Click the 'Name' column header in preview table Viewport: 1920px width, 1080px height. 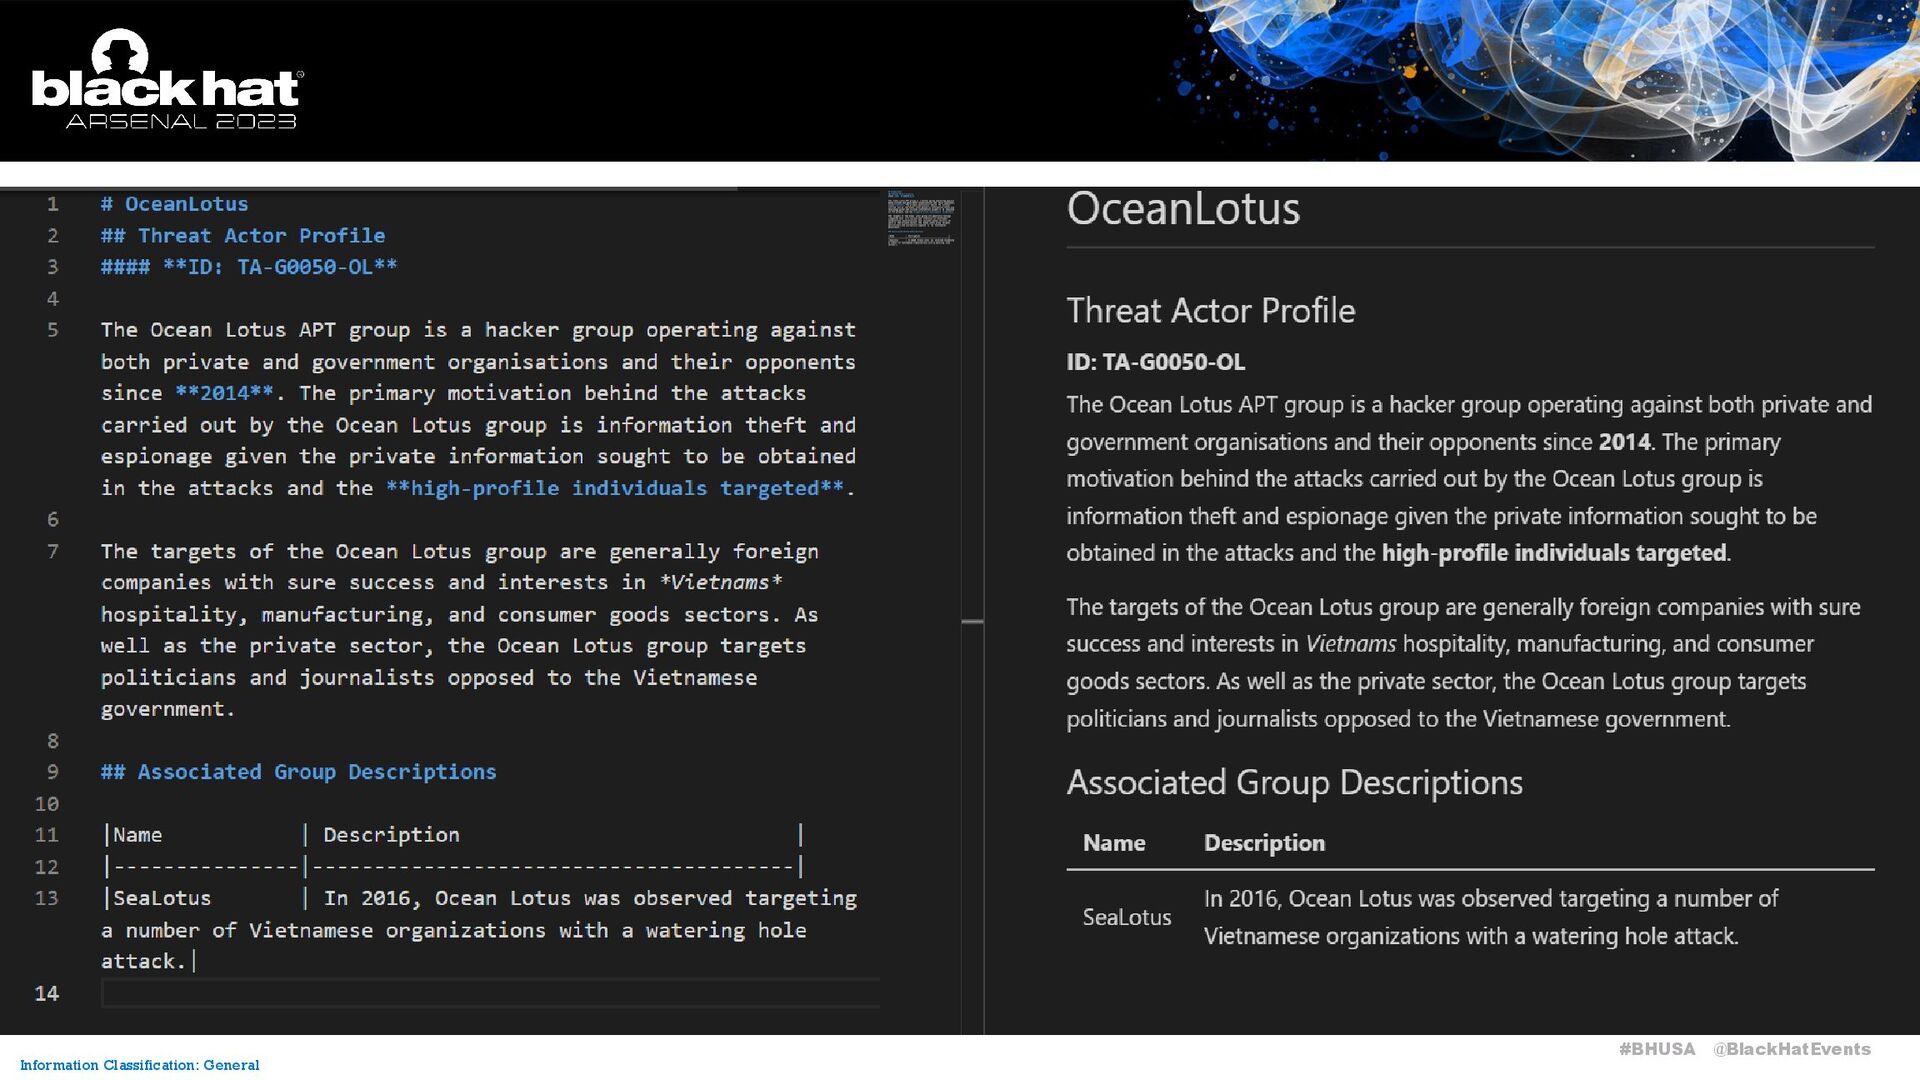pyautogui.click(x=1114, y=843)
